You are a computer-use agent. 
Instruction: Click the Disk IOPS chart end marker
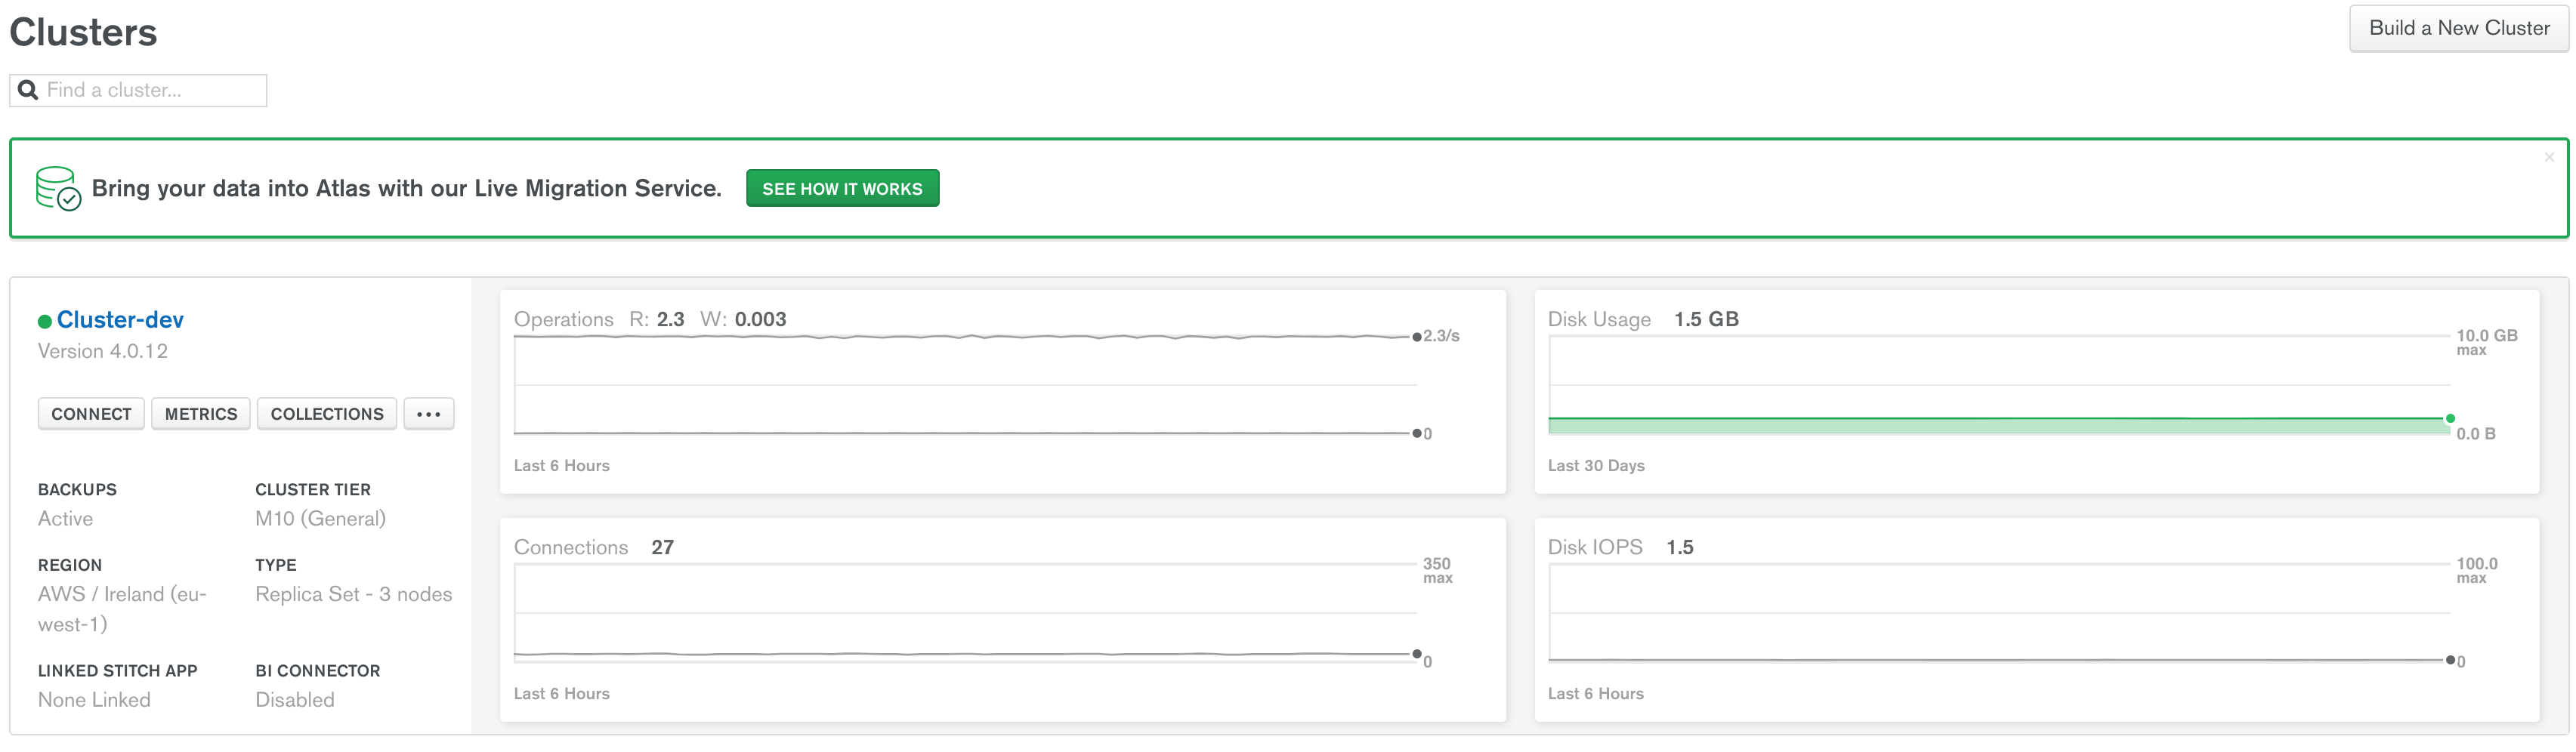[2450, 660]
